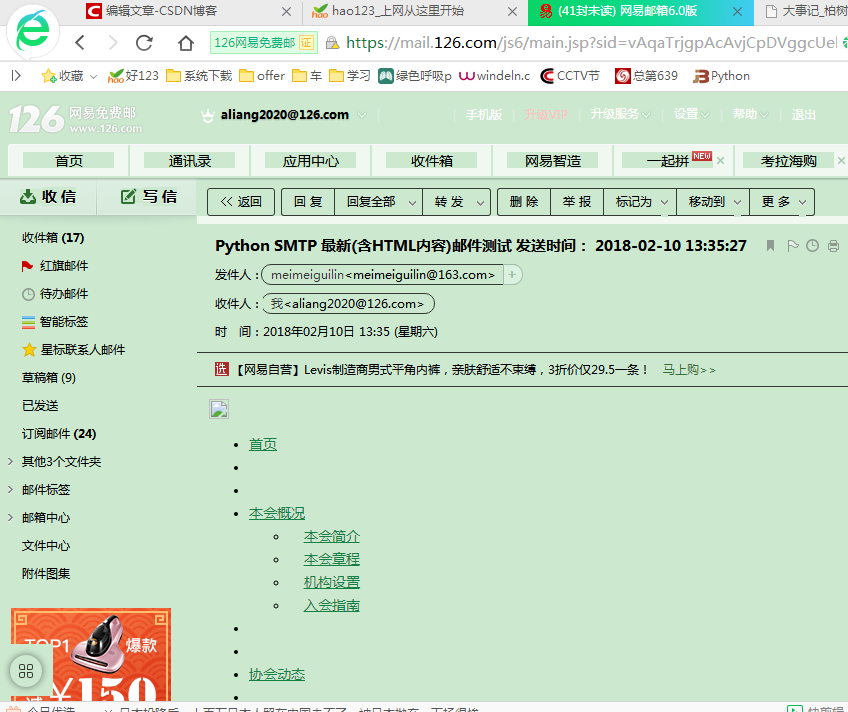This screenshot has height=712, width=848.
Task: Click the vacuum cleaner ad banner
Action: 91,655
